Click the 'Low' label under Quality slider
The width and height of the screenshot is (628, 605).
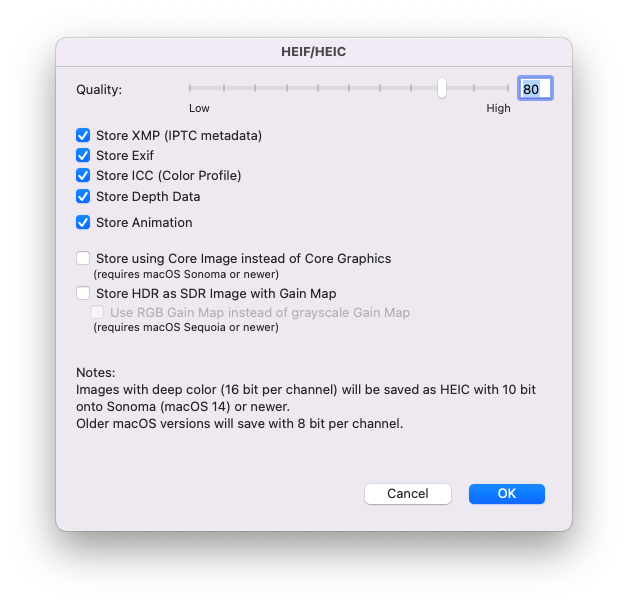(199, 108)
